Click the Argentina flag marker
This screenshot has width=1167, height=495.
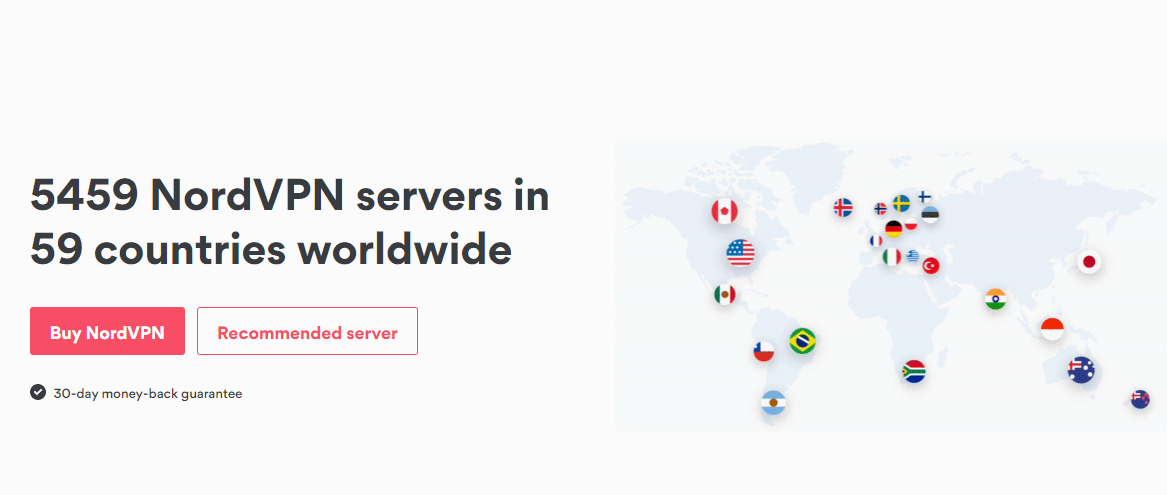774,403
